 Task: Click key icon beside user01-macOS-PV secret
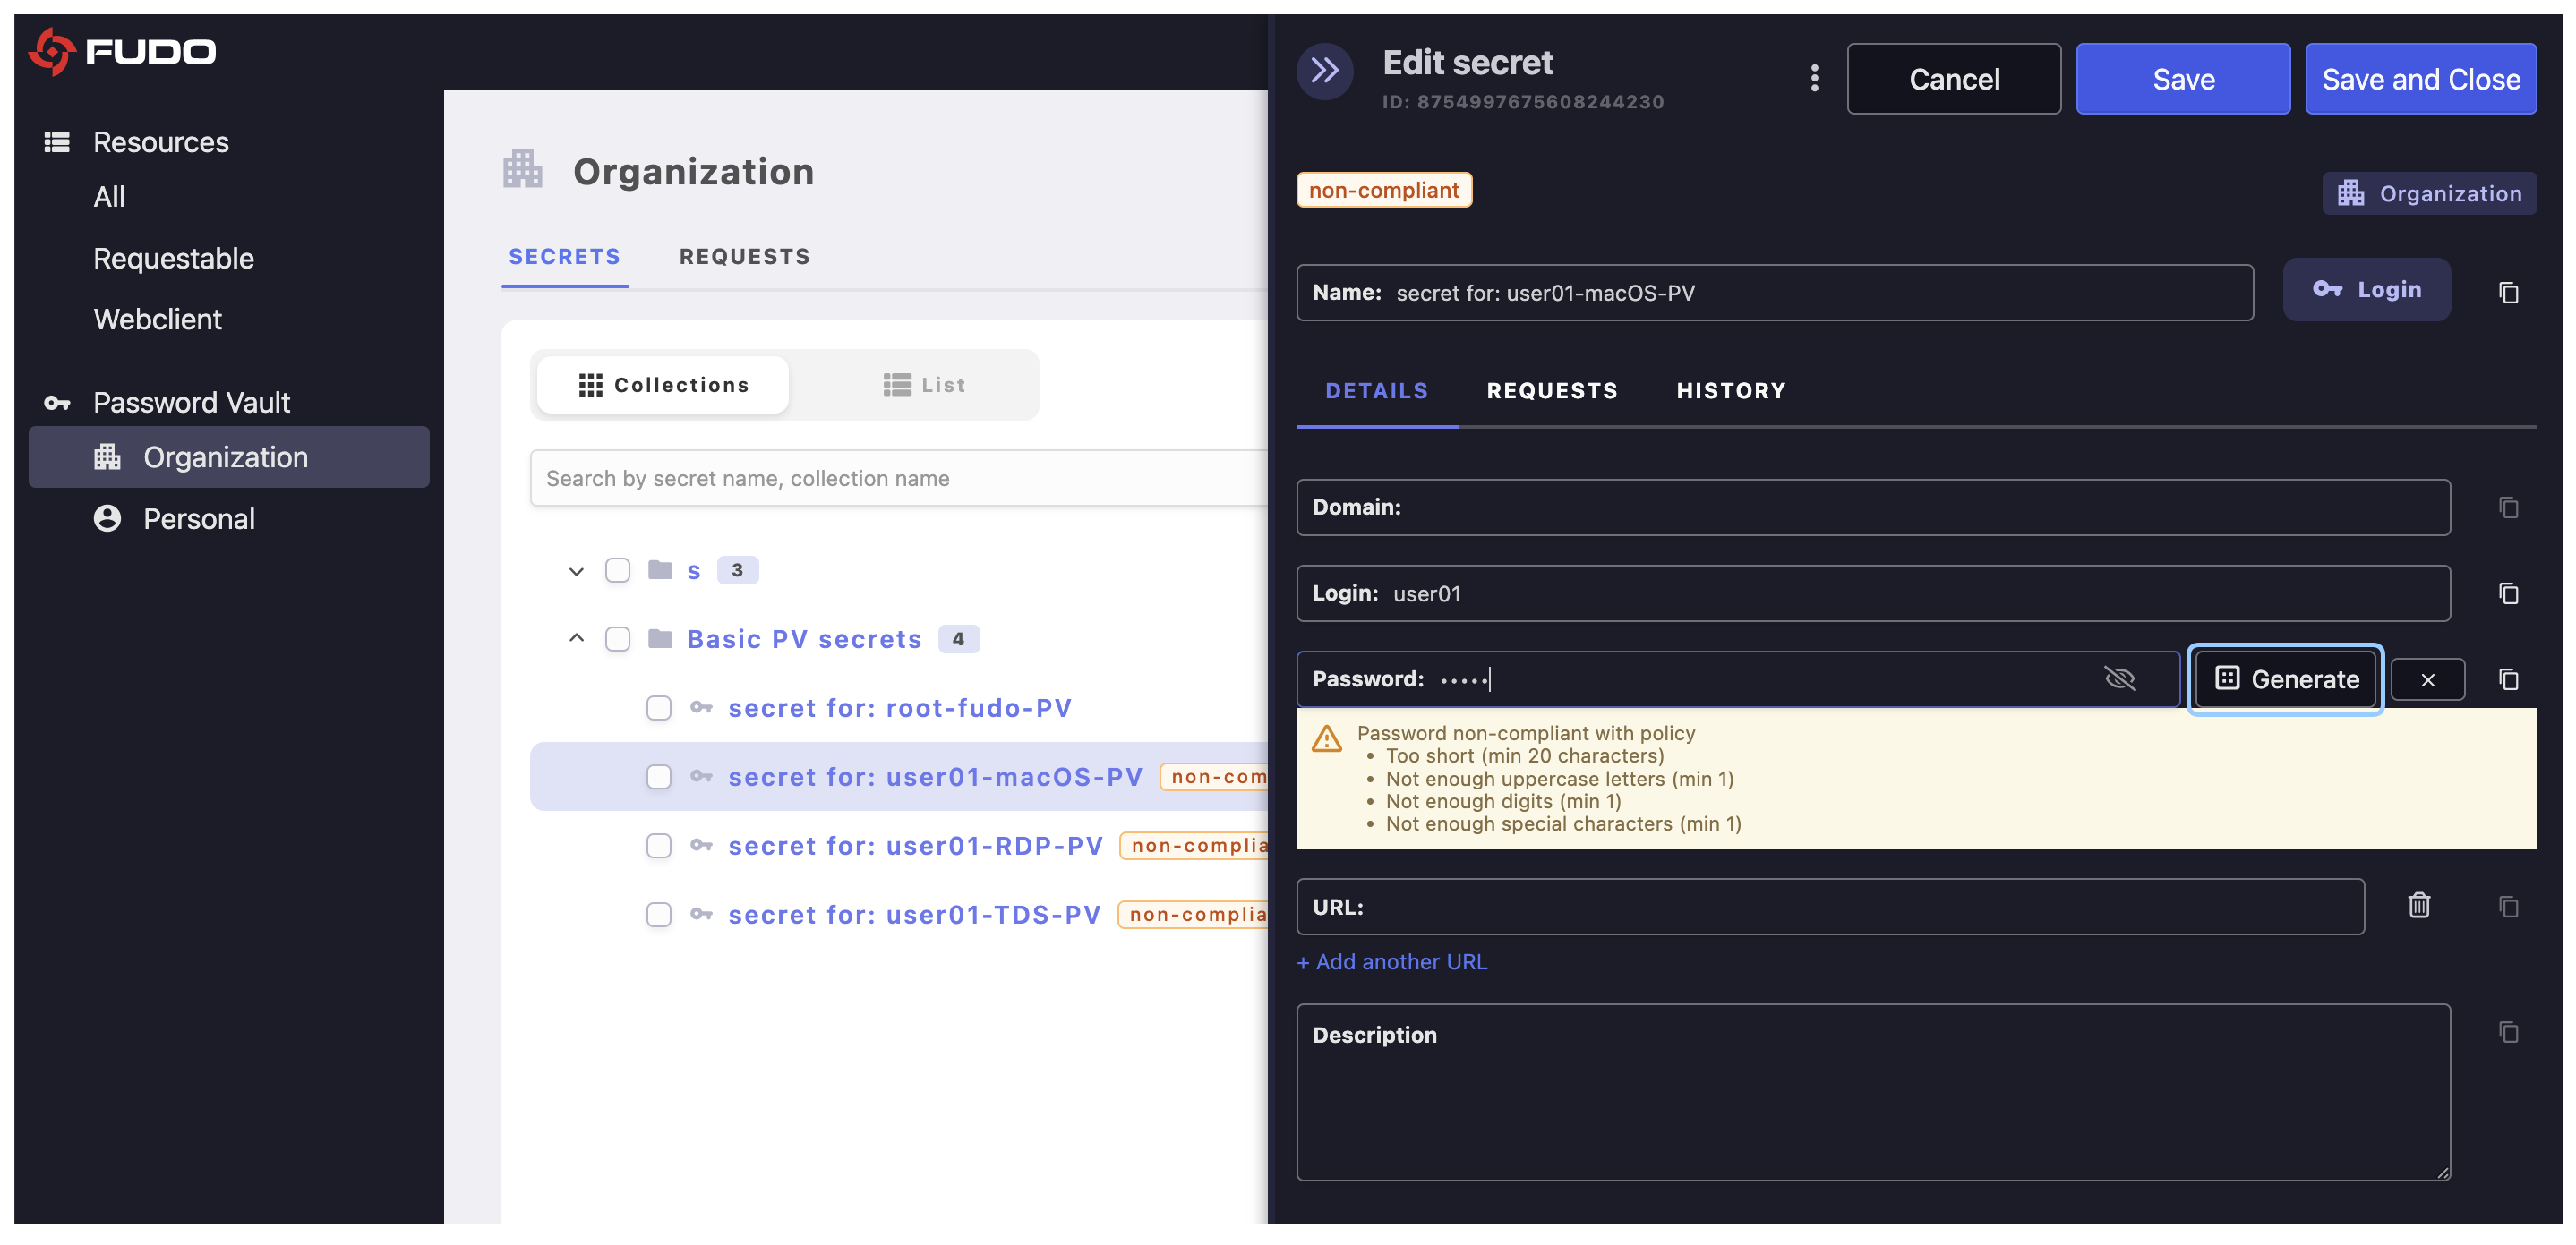point(701,777)
